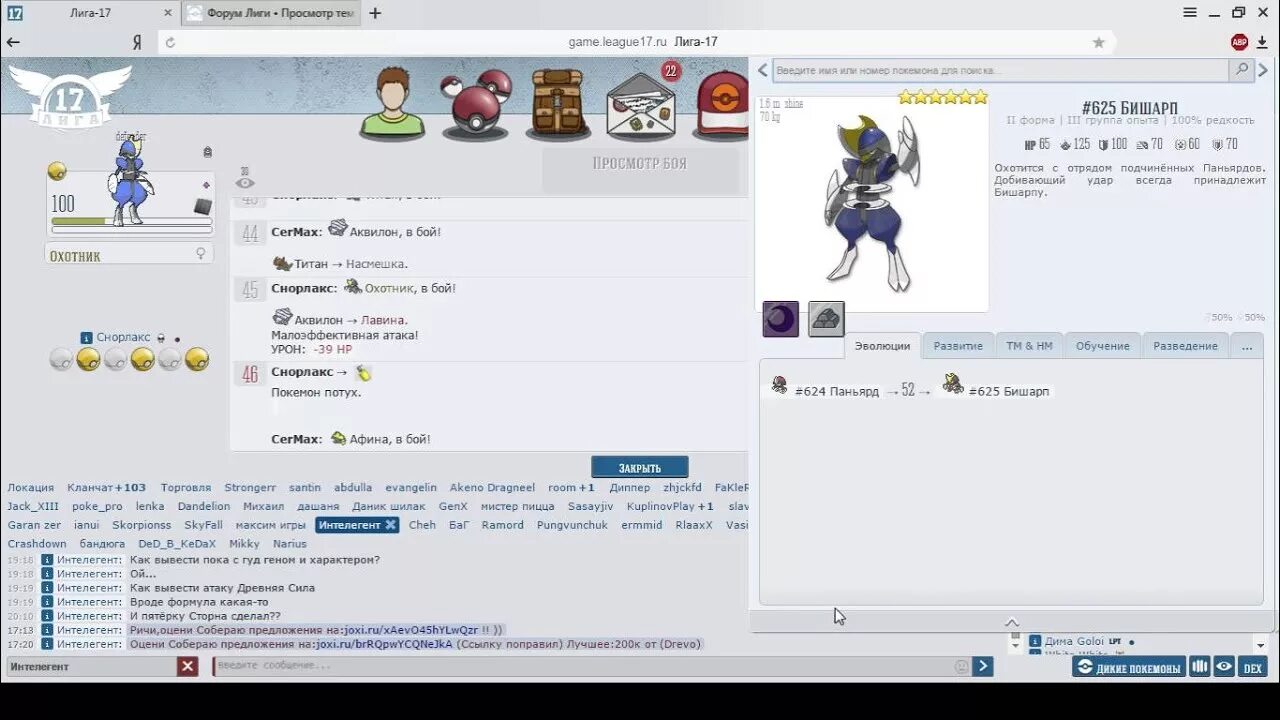Click the Liga 17 winged logo
This screenshot has width=1280, height=720.
coord(69,97)
